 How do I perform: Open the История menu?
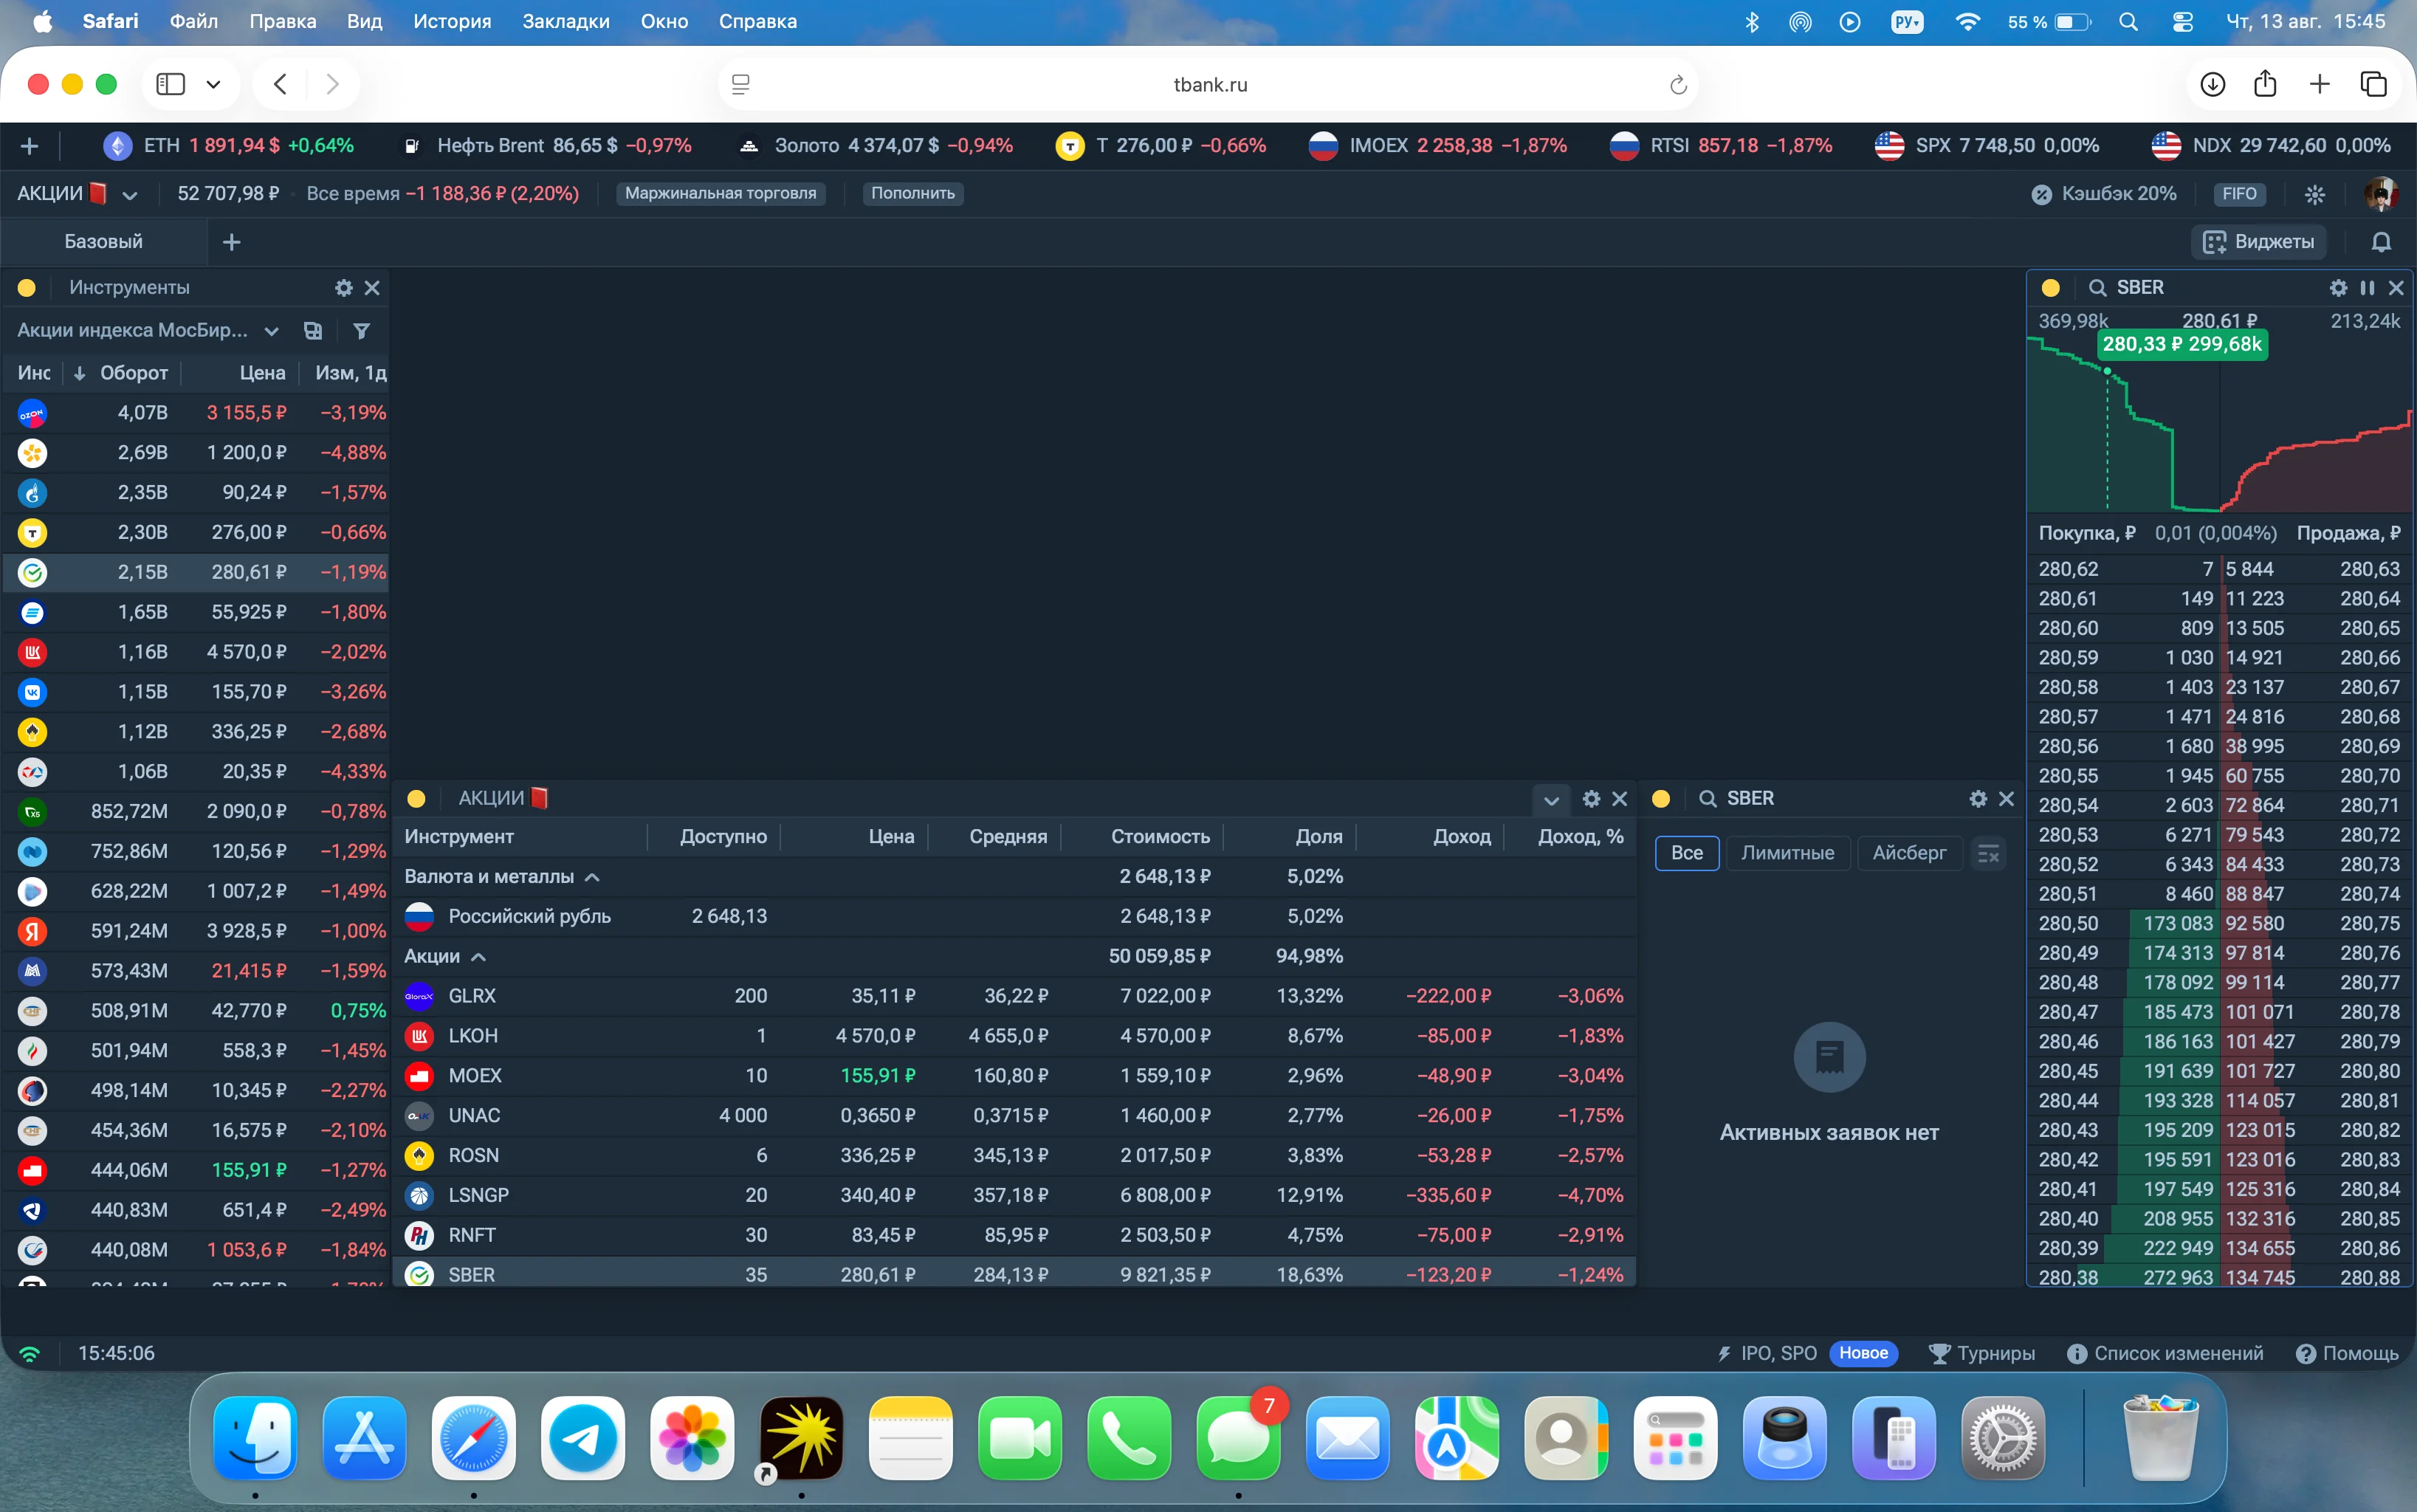pyautogui.click(x=452, y=21)
